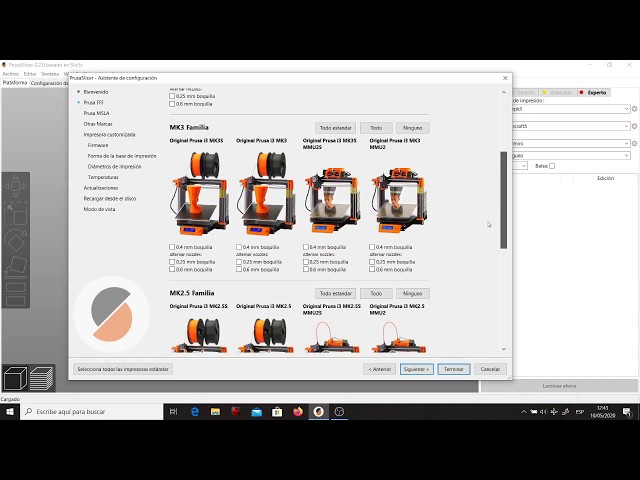Open Task View on the taskbar
Image resolution: width=640 pixels, height=480 pixels.
click(173, 412)
